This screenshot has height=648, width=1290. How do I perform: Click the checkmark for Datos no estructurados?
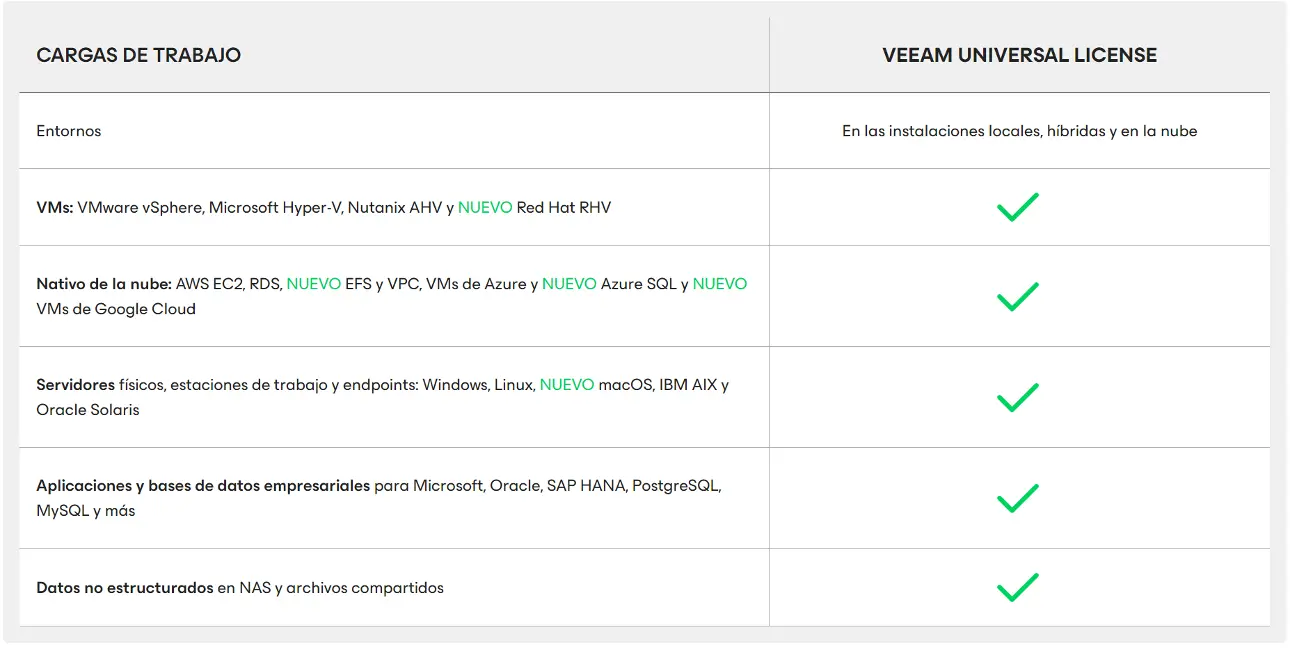[1018, 587]
